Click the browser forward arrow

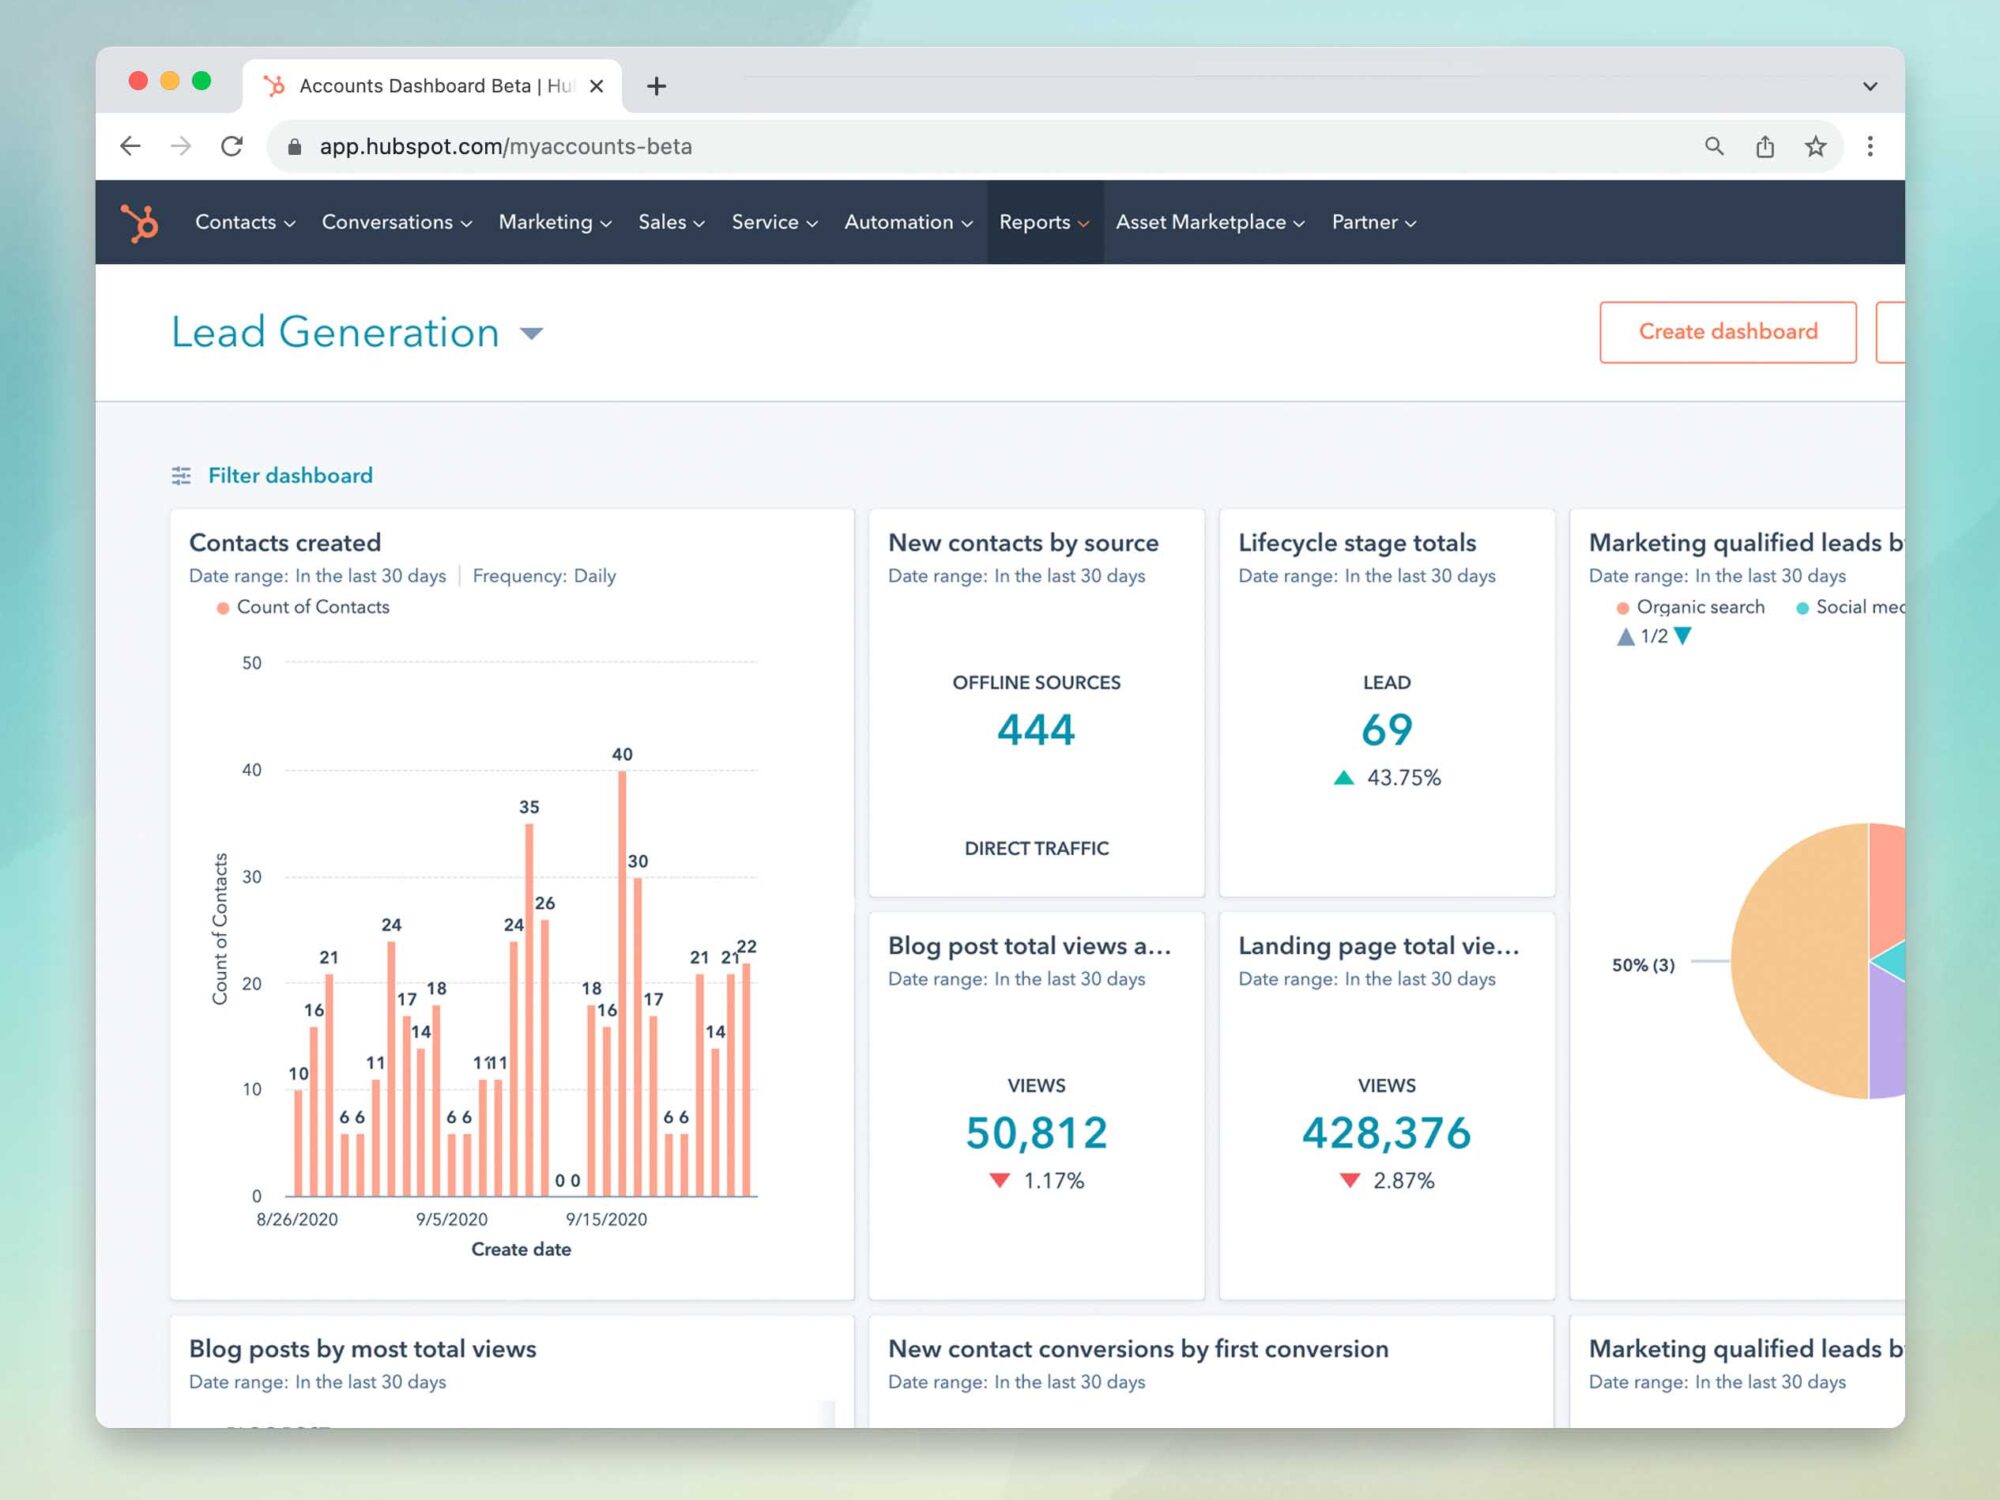pyautogui.click(x=181, y=146)
